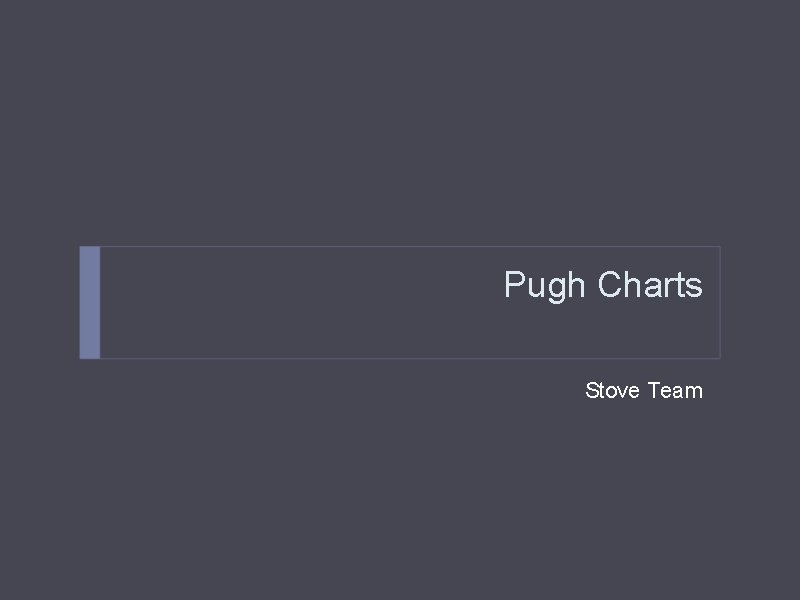Image resolution: width=800 pixels, height=600 pixels.
Task: Click the title box bottom border
Action: click(400, 358)
